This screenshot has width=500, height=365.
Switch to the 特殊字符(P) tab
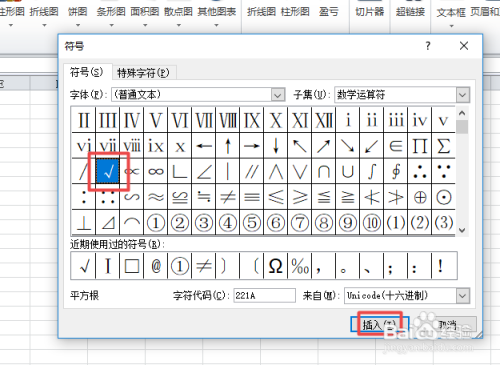tap(143, 73)
